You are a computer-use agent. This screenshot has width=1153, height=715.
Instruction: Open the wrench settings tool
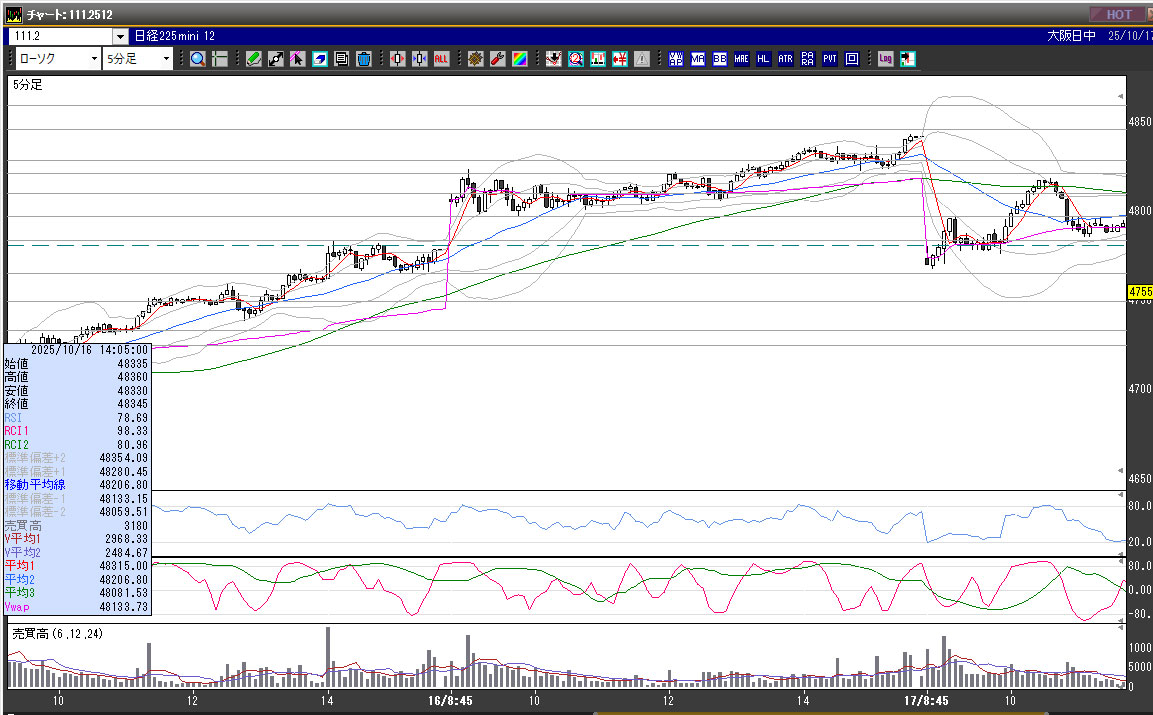point(497,59)
